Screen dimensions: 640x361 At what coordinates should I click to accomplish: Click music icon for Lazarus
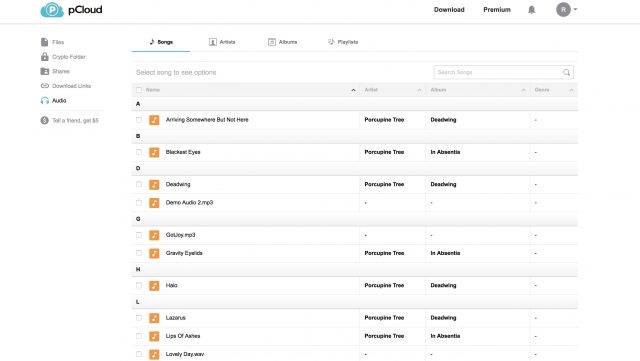click(x=154, y=318)
